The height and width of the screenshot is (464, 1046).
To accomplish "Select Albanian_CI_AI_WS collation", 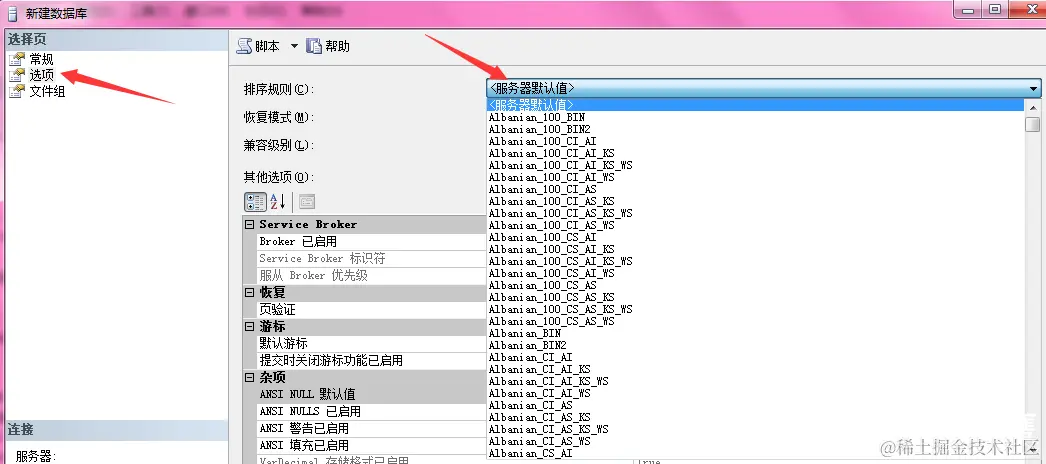I will [755, 393].
